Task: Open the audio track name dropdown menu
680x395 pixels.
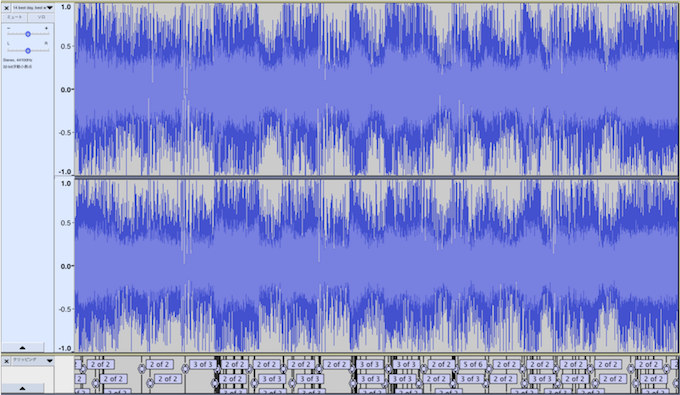Action: coord(33,8)
